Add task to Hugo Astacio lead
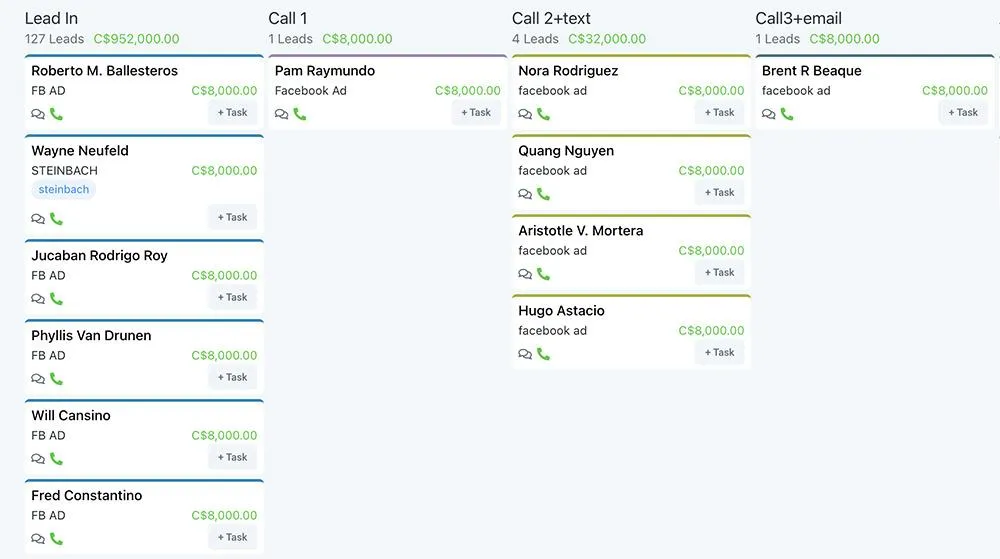 719,352
